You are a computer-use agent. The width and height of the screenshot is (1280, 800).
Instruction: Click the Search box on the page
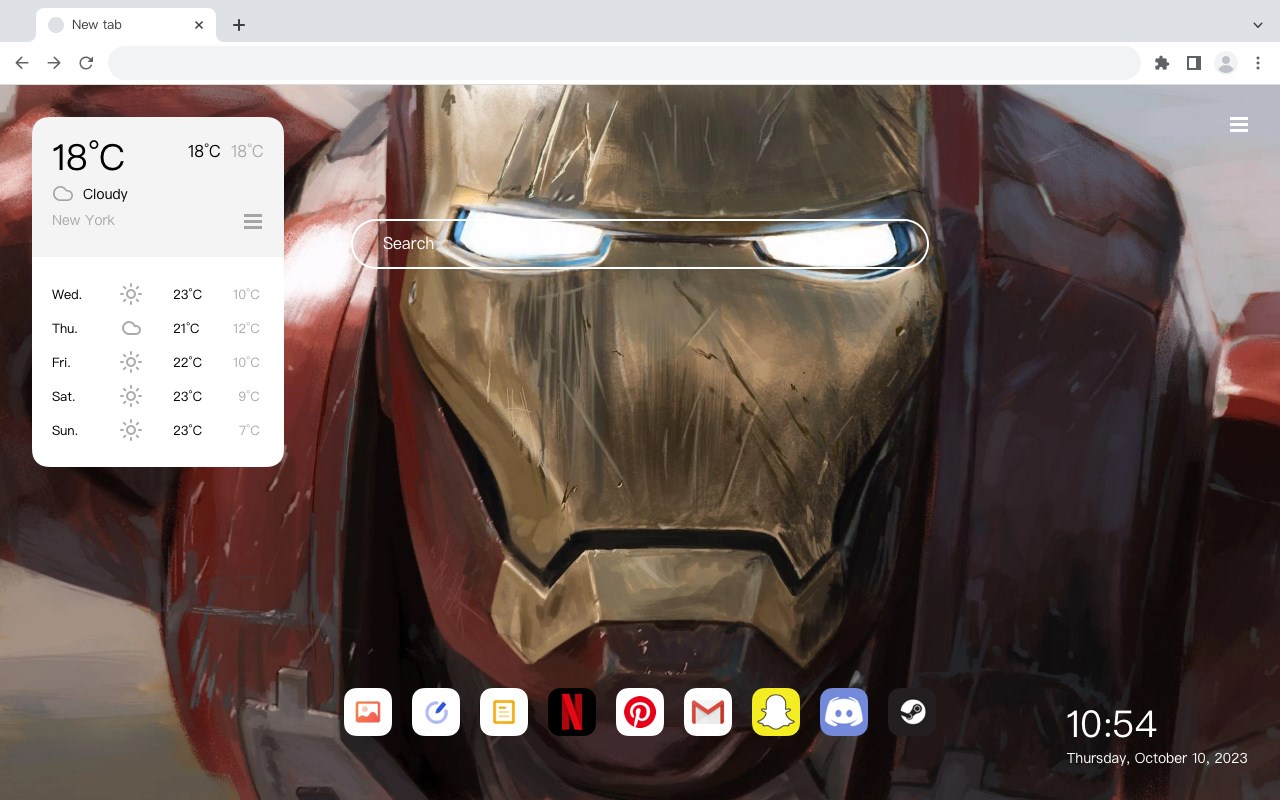point(640,244)
